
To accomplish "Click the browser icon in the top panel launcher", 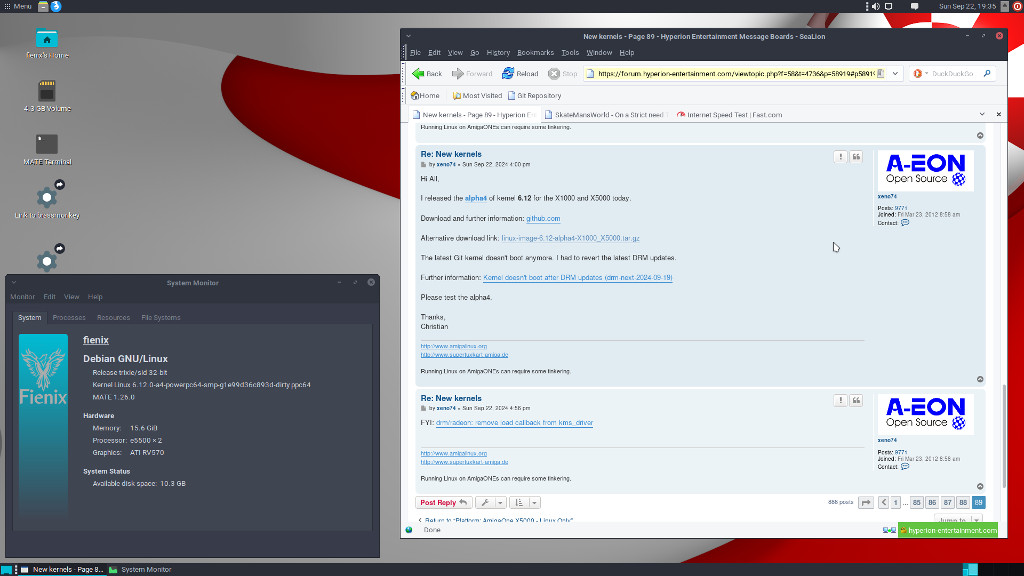I will tap(56, 7).
